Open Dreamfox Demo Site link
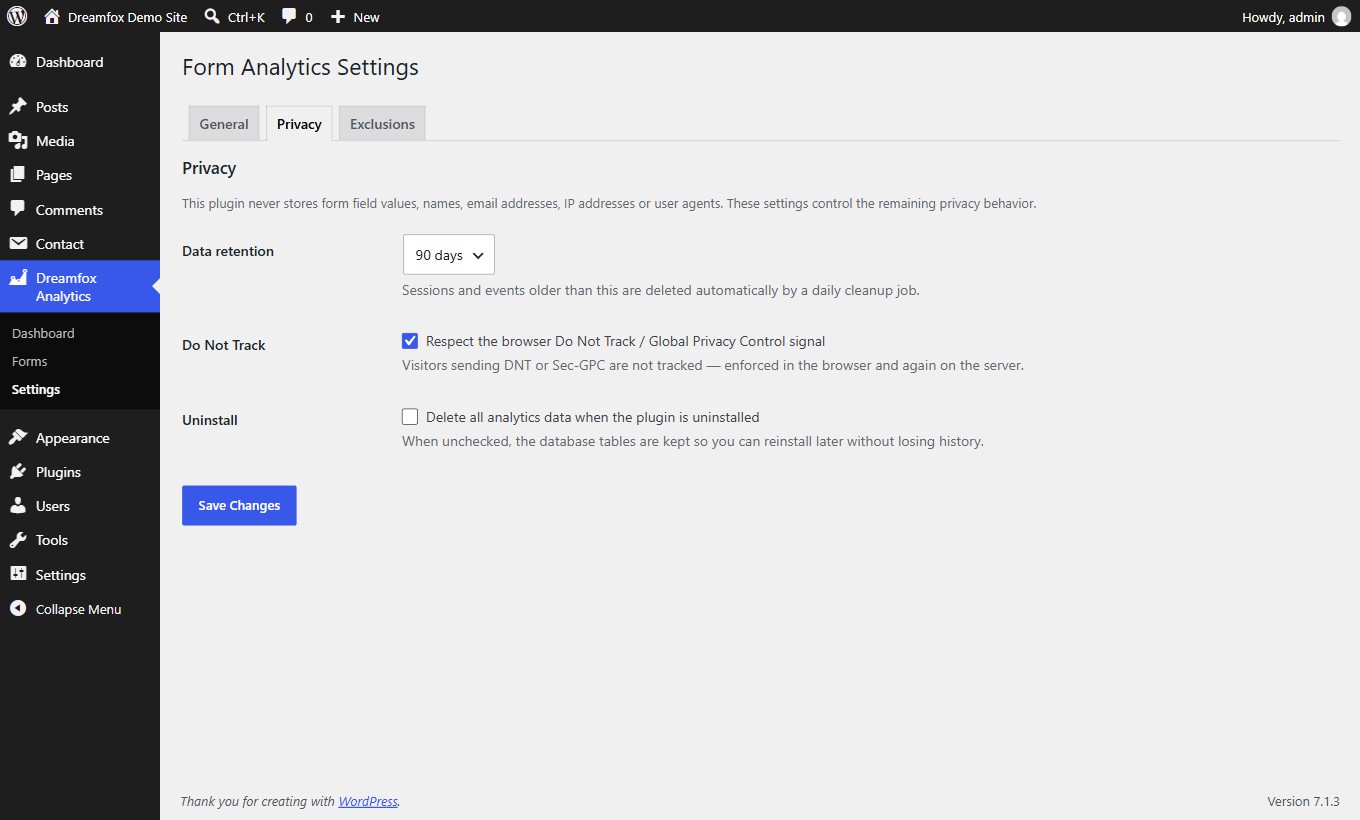This screenshot has height=820, width=1360. tap(127, 17)
